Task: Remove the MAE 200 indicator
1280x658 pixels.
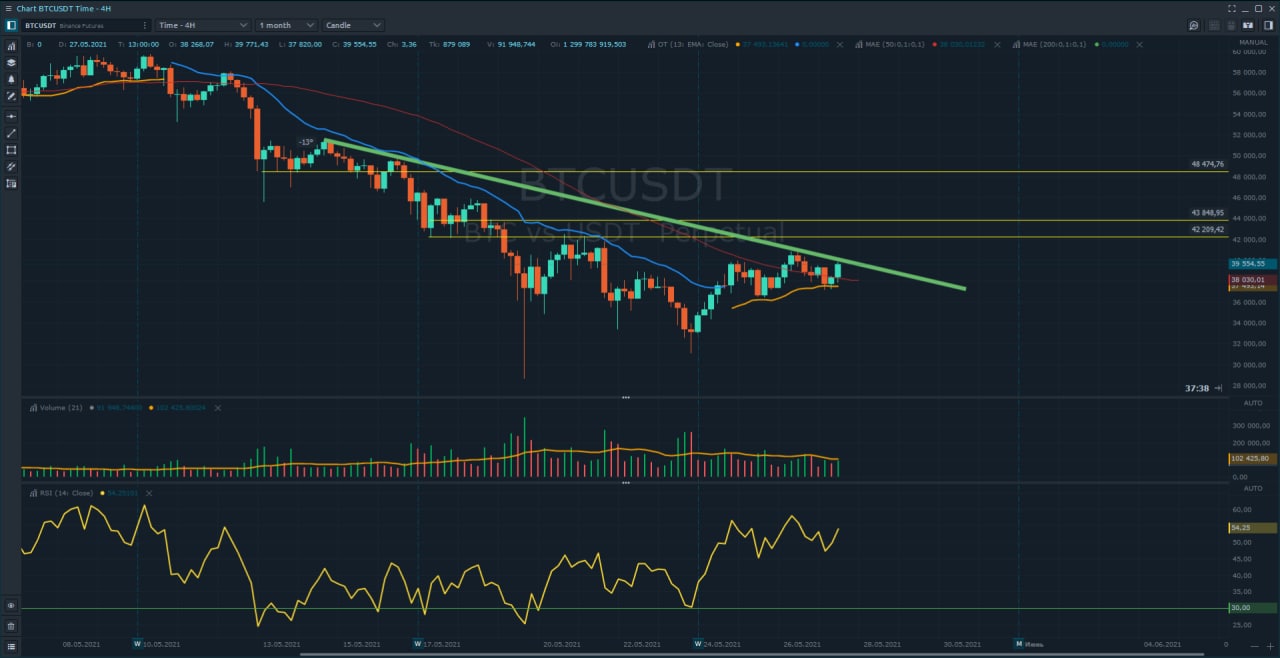Action: [x=1141, y=44]
